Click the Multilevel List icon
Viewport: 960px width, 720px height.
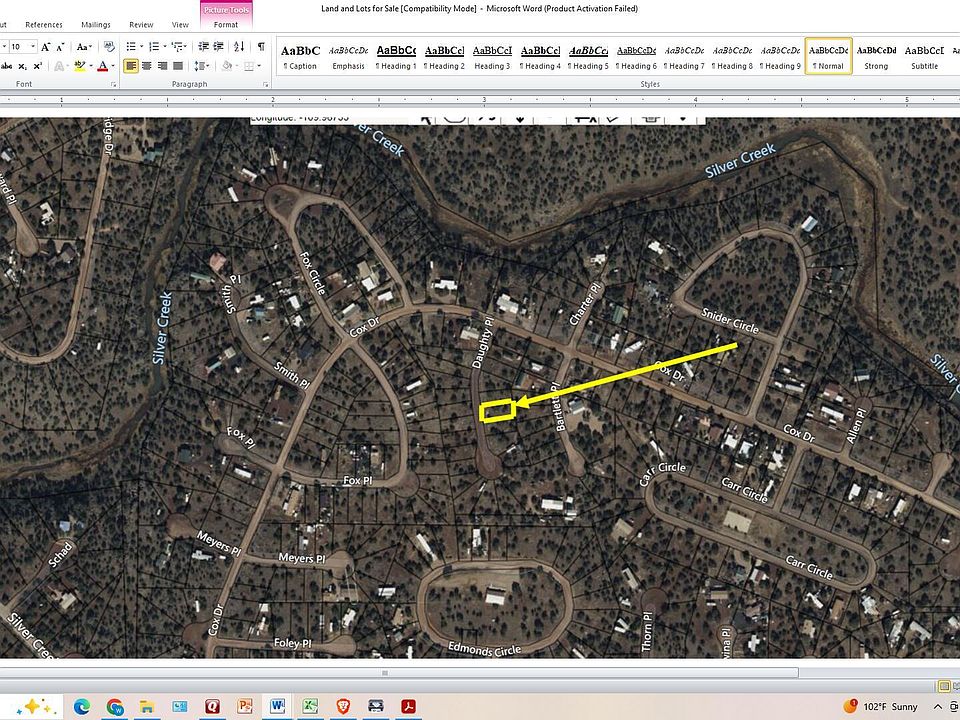[179, 47]
